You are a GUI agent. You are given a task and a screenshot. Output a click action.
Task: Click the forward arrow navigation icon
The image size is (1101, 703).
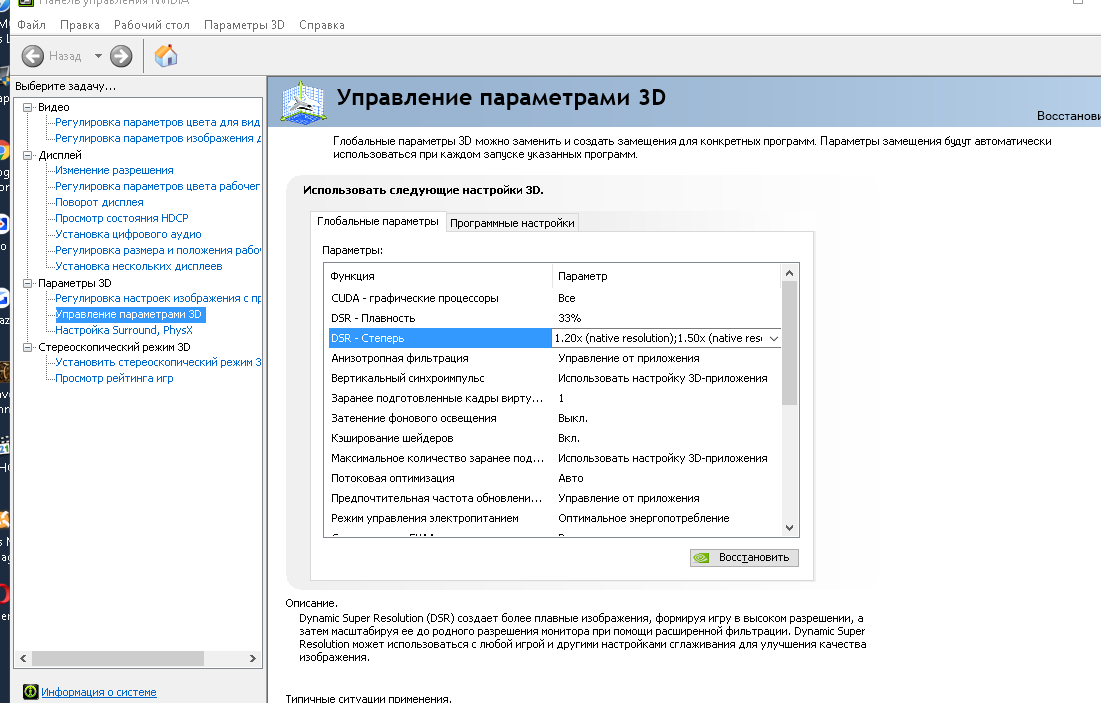pyautogui.click(x=121, y=56)
